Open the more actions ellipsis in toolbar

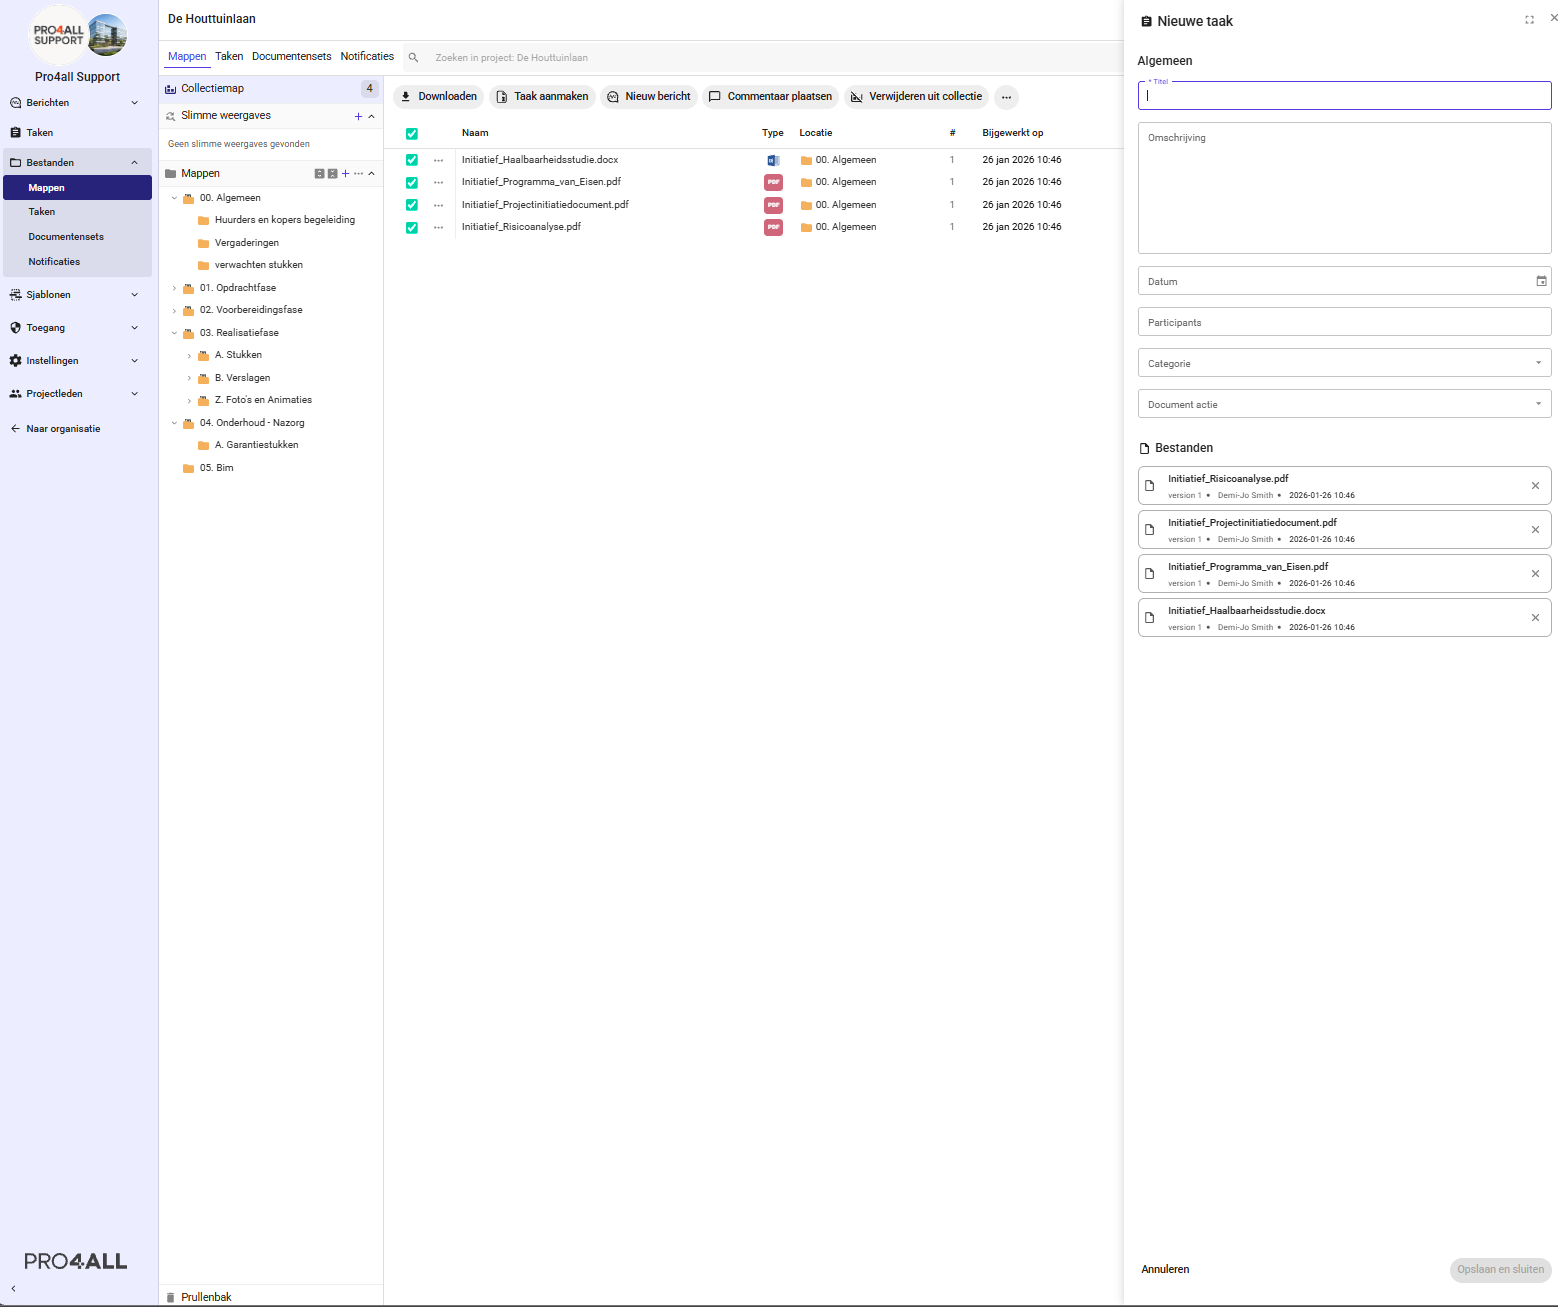[x=1006, y=97]
